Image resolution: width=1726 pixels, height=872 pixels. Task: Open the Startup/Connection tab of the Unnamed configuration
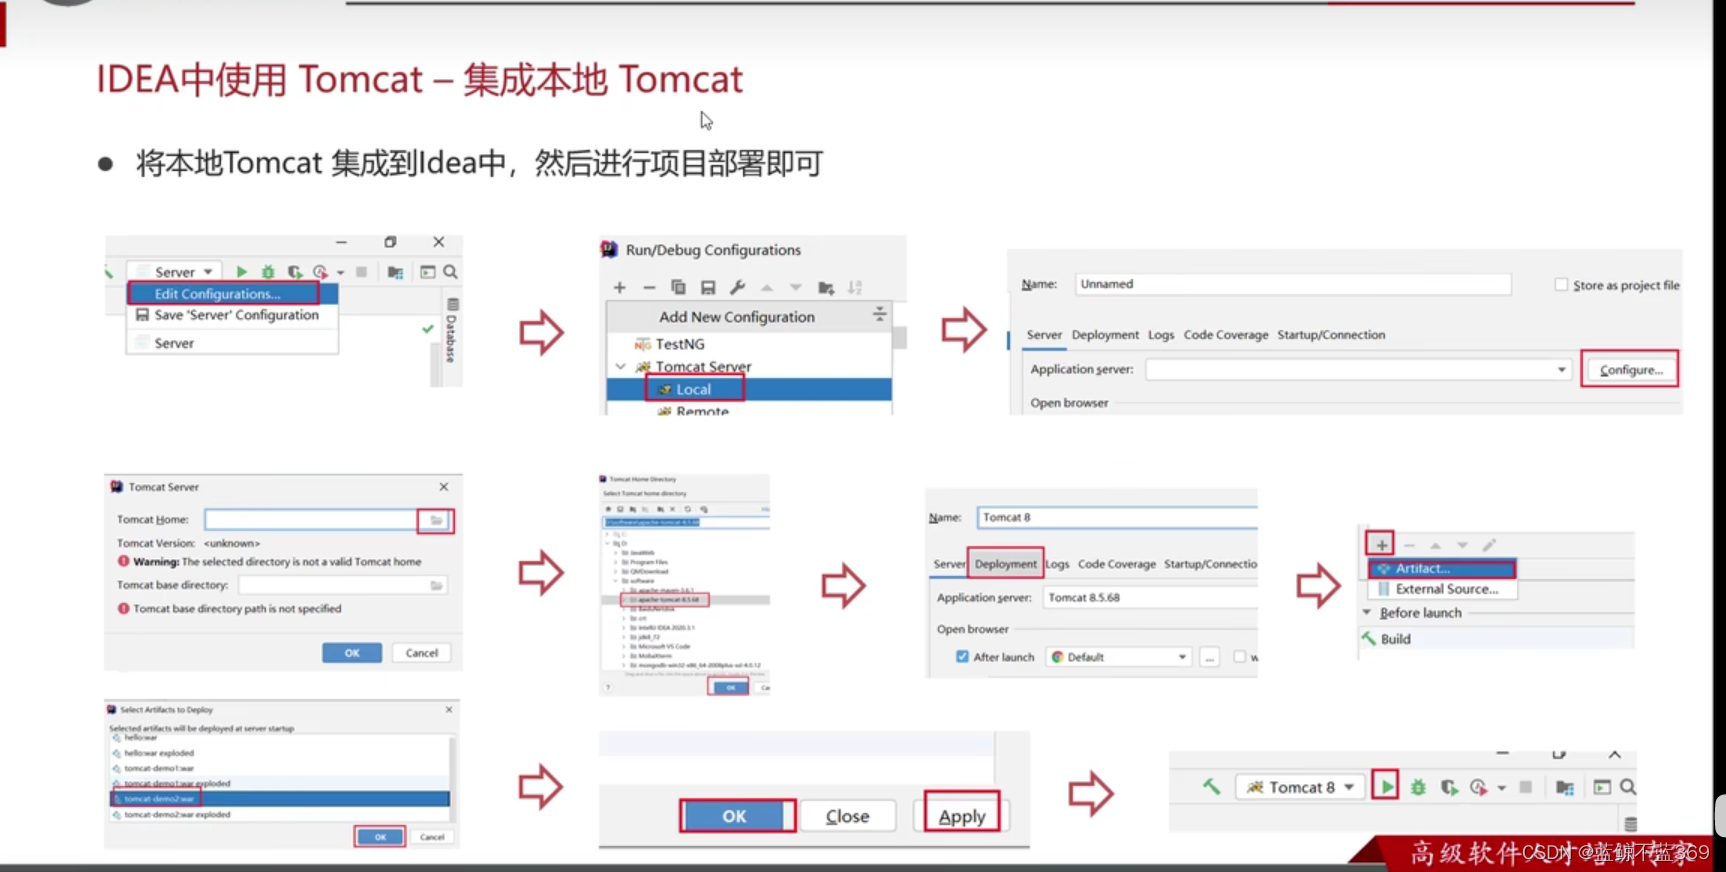[1331, 335]
